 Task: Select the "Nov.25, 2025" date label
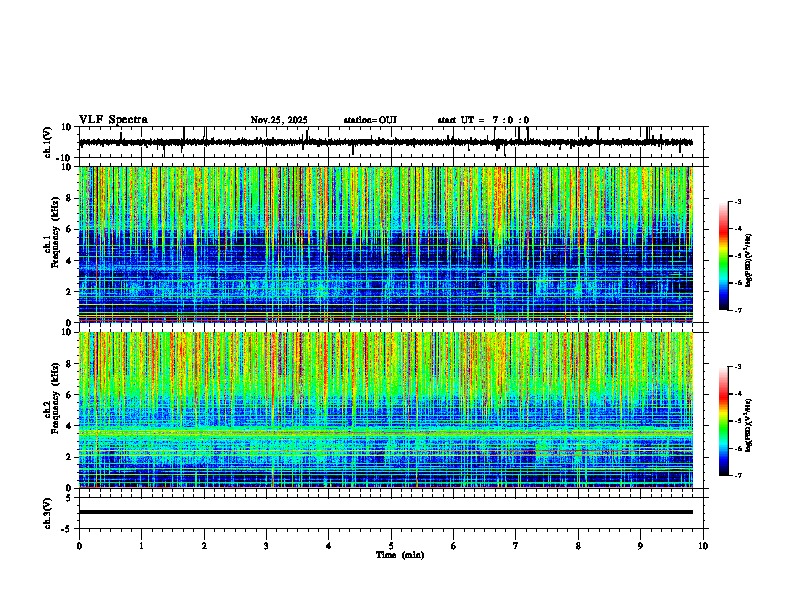point(279,120)
